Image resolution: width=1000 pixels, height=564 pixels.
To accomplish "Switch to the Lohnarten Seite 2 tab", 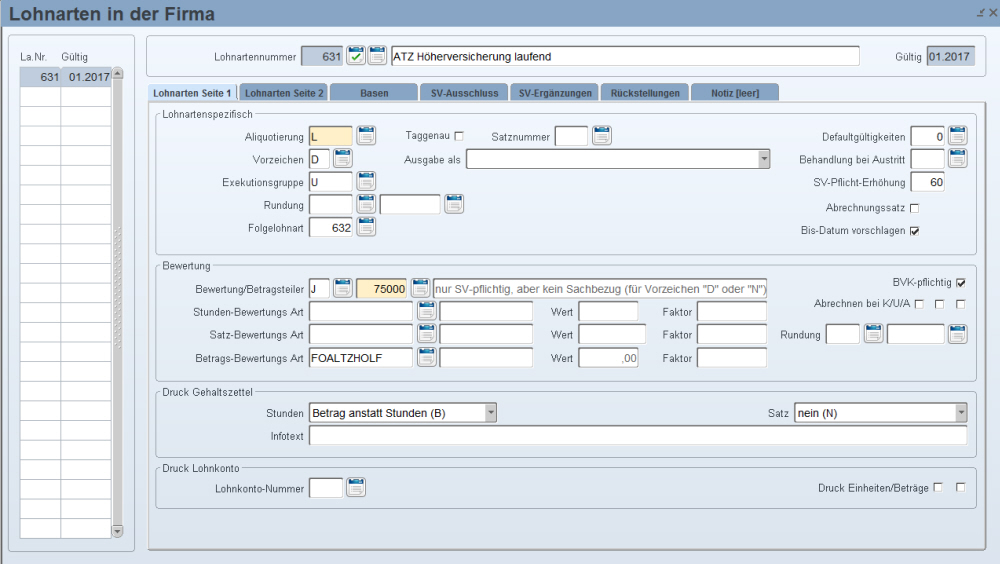I will 284,93.
